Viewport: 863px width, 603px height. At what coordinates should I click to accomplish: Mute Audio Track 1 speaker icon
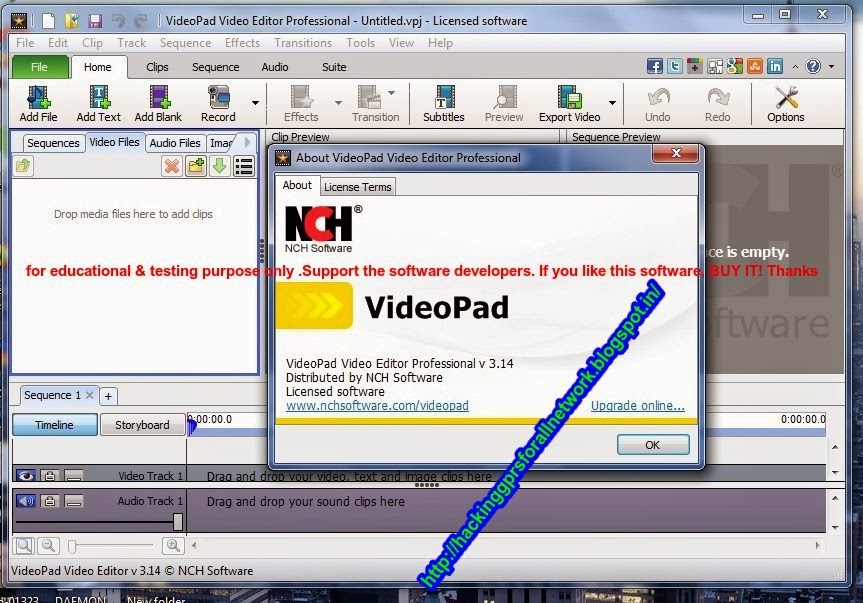click(25, 501)
